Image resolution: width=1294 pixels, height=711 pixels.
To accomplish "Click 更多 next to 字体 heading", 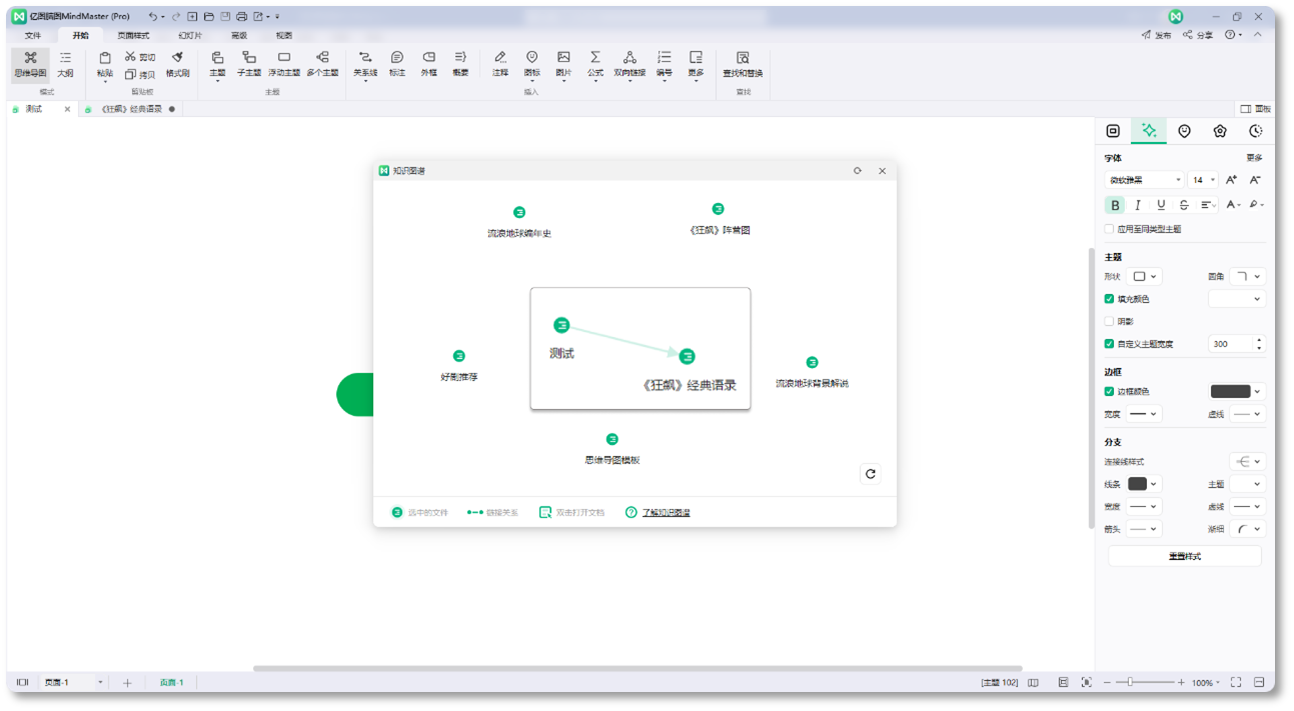I will click(1254, 158).
